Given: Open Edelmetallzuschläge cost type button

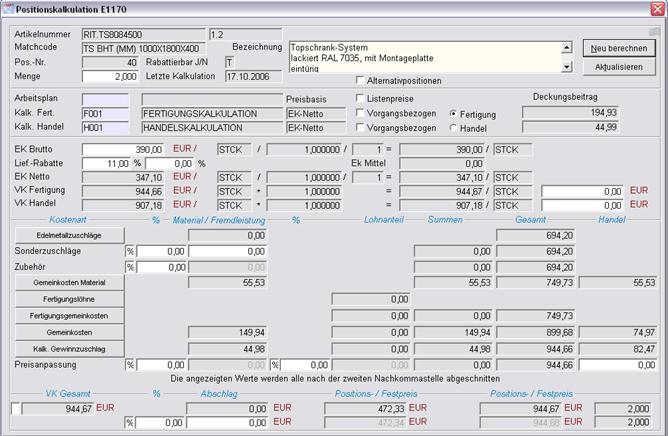Looking at the screenshot, I should coord(68,234).
